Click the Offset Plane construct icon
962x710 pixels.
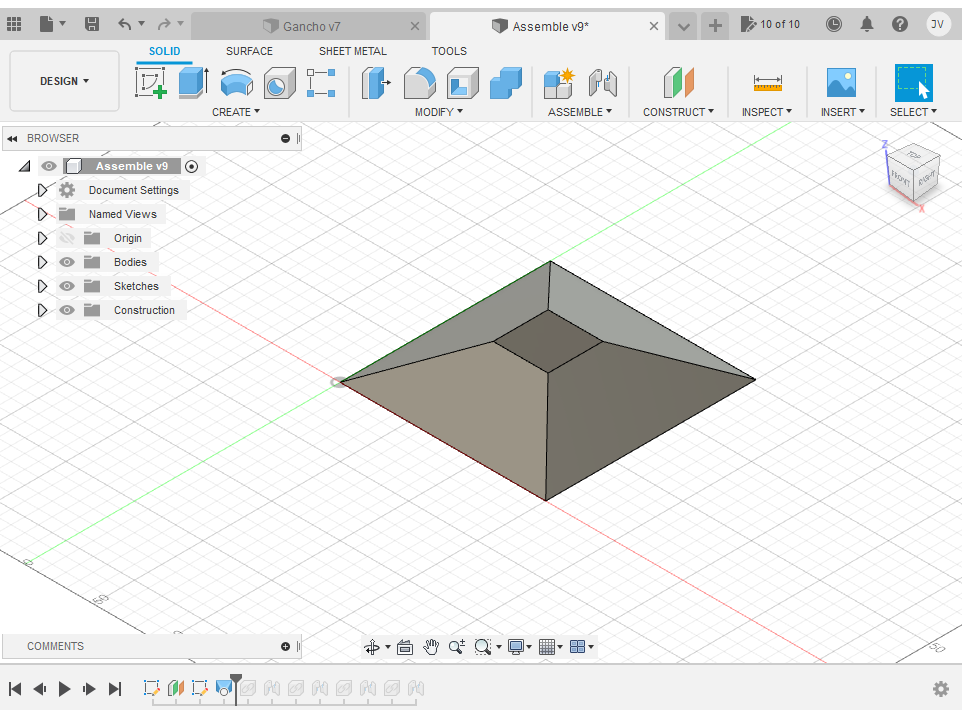click(679, 83)
